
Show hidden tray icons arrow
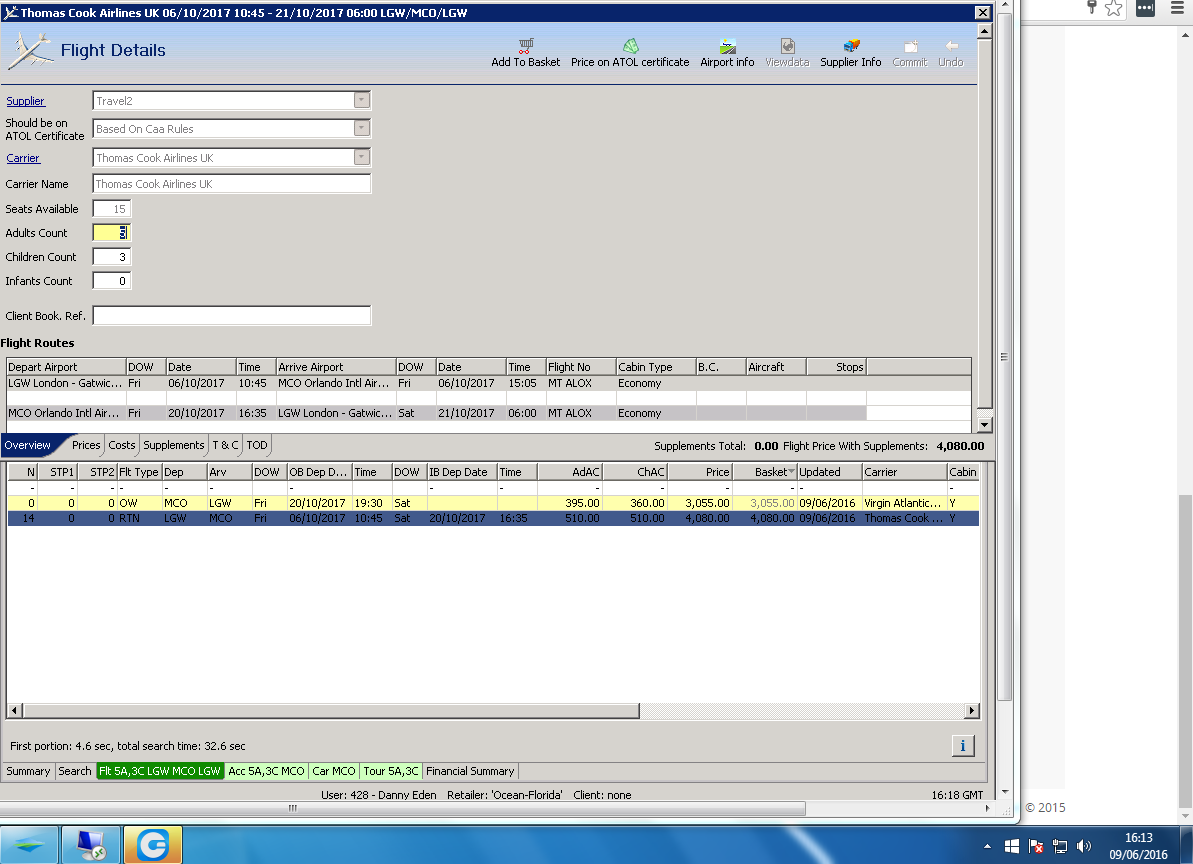tap(987, 846)
